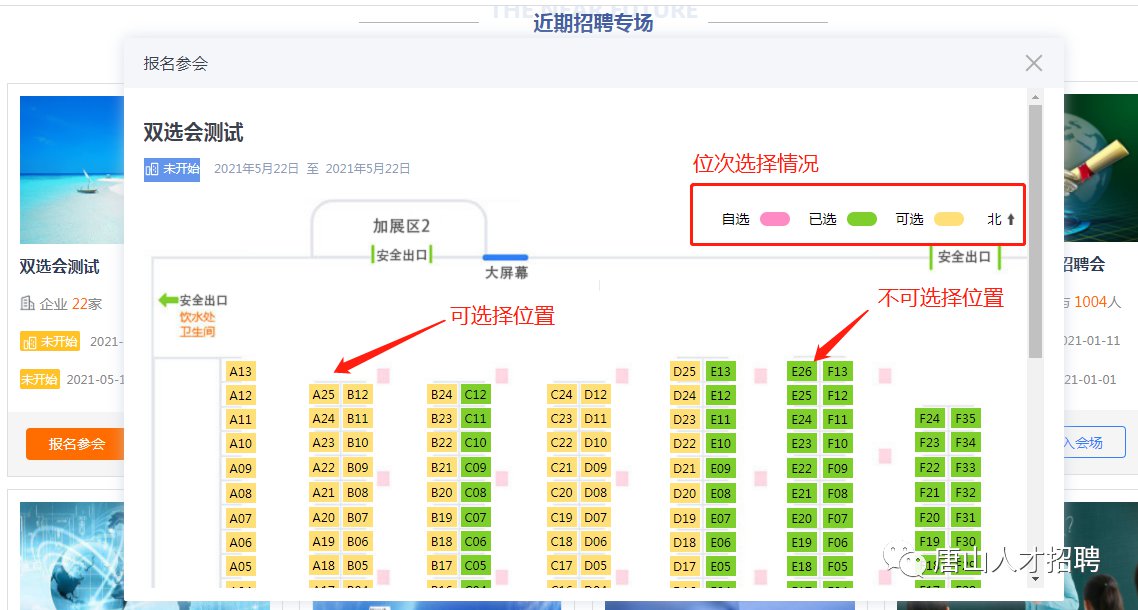Image resolution: width=1138 pixels, height=610 pixels.
Task: Click the 大屏幕 label
Action: [507, 273]
